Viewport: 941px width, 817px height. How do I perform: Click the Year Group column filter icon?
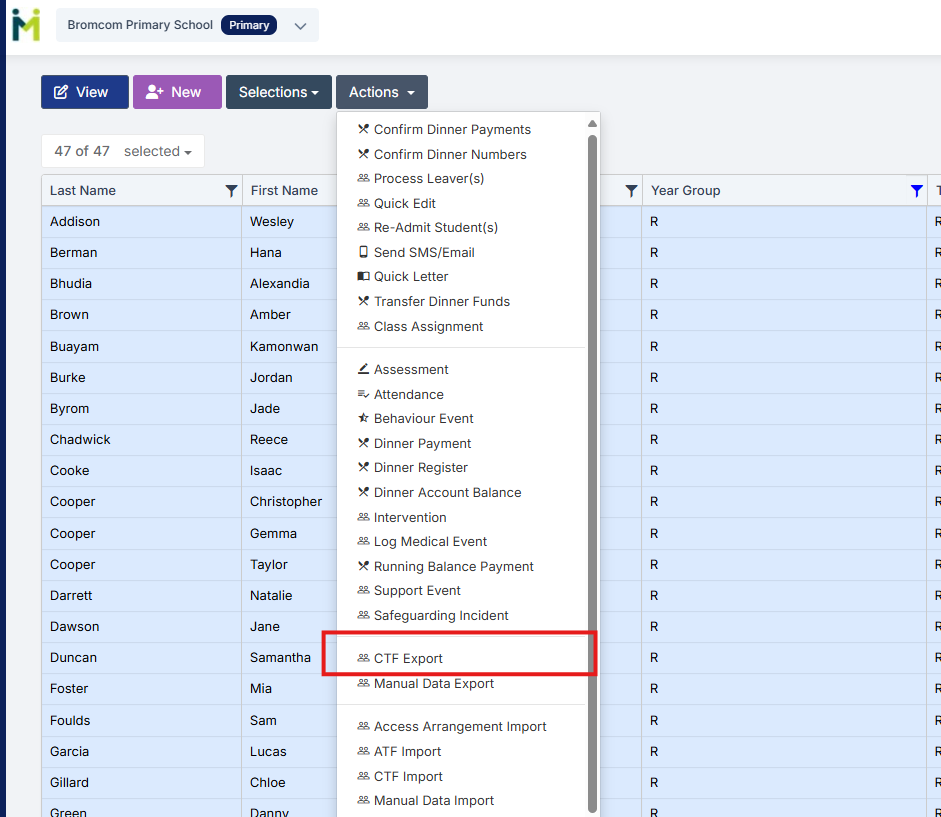pyautogui.click(x=916, y=191)
